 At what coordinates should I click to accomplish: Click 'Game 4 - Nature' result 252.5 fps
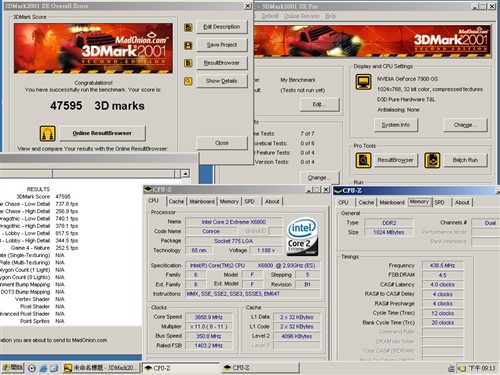67,248
